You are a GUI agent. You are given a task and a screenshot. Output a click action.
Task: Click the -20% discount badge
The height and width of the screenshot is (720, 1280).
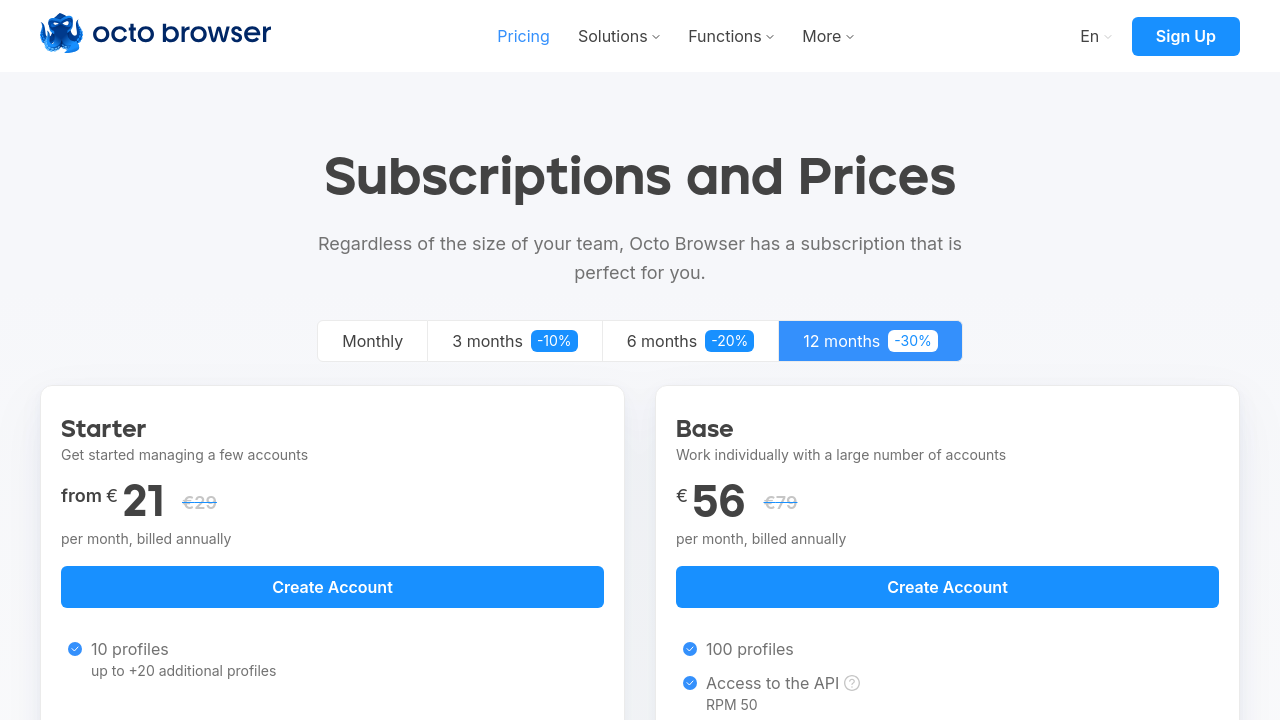click(x=729, y=341)
